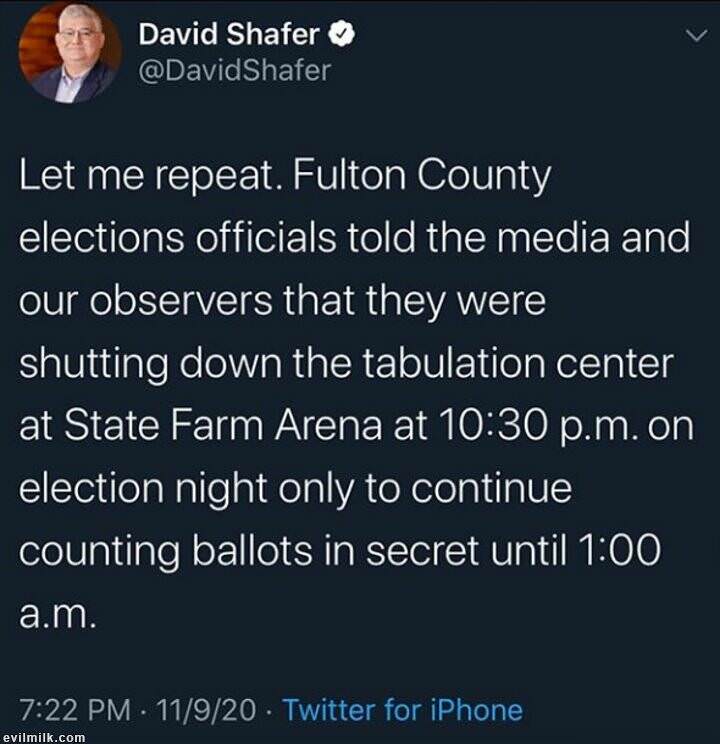Open the @DavidShafer handle
This screenshot has height=744, width=720.
(x=233, y=70)
